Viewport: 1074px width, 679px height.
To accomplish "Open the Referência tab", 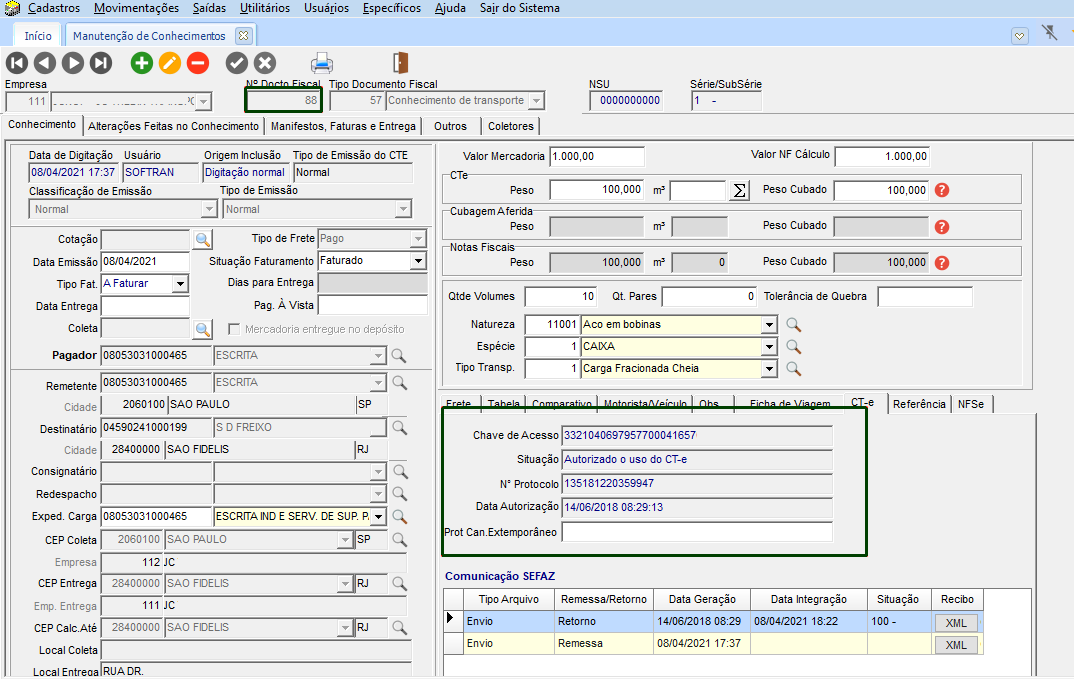I will point(918,404).
